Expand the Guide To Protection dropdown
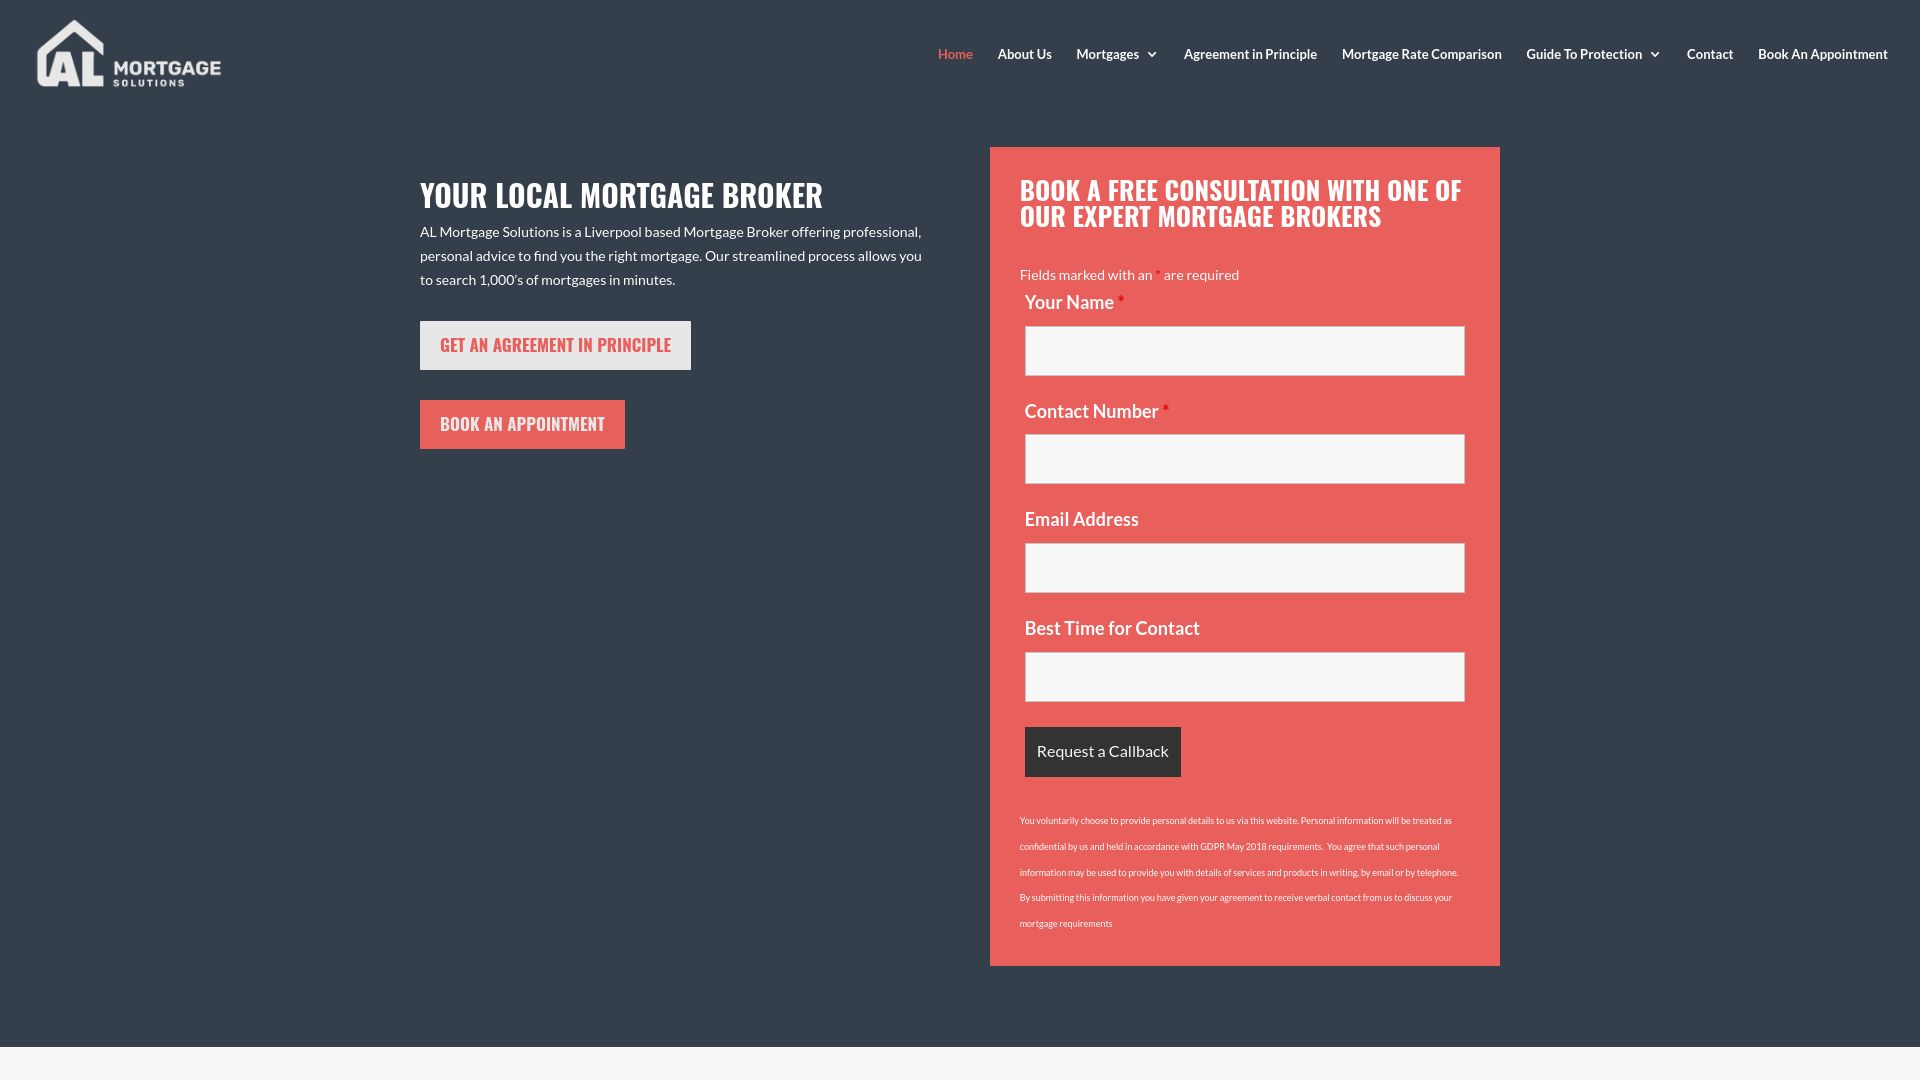The height and width of the screenshot is (1080, 1920). tap(1593, 54)
